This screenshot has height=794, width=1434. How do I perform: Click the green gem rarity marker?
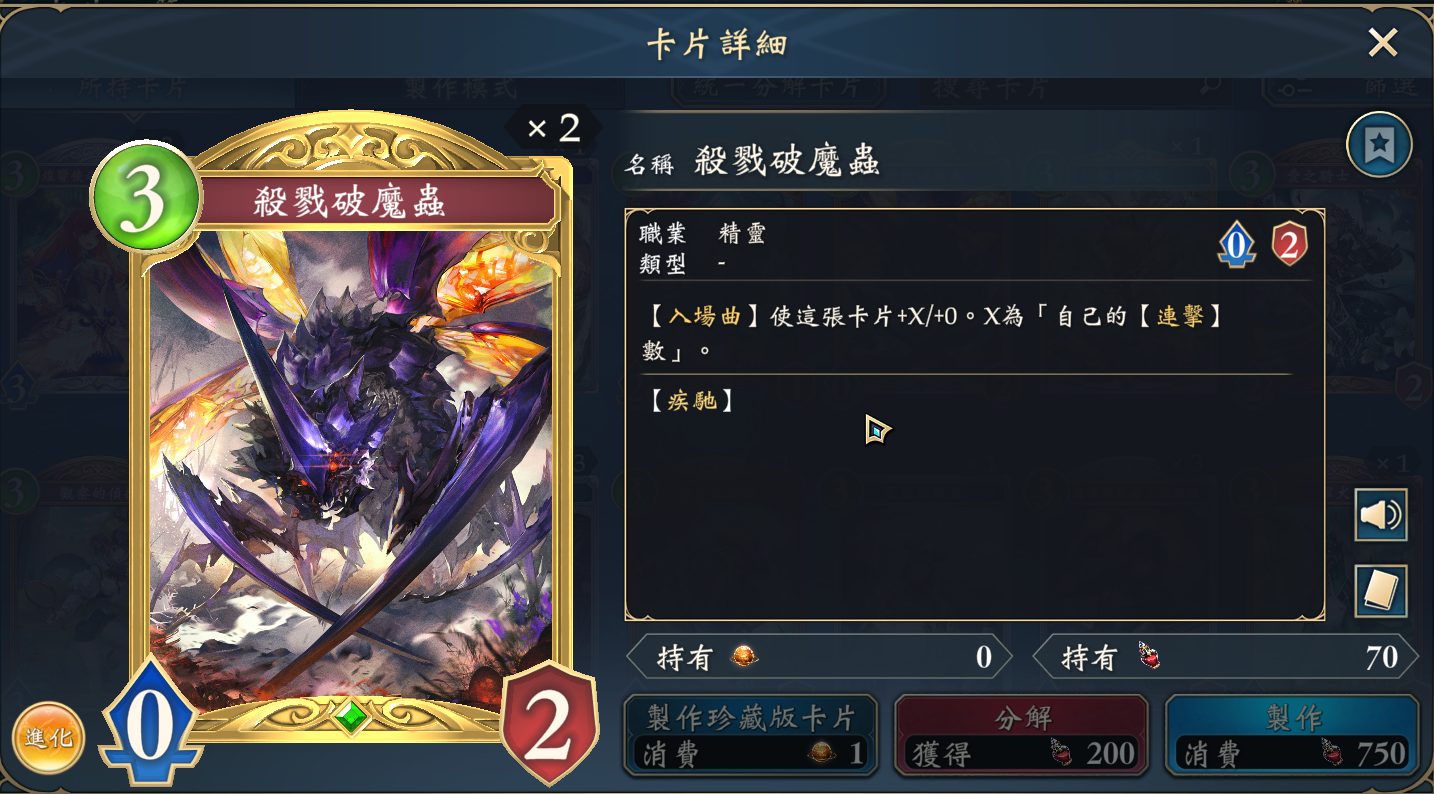point(351,717)
